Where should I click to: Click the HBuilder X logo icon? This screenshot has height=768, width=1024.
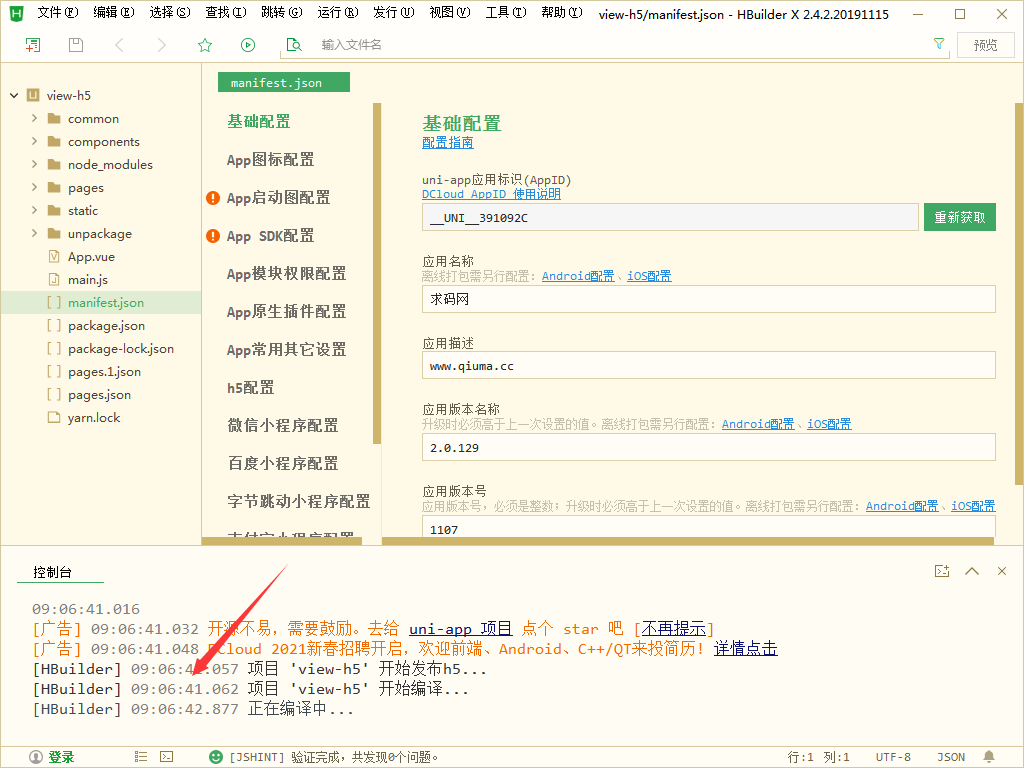(16, 13)
